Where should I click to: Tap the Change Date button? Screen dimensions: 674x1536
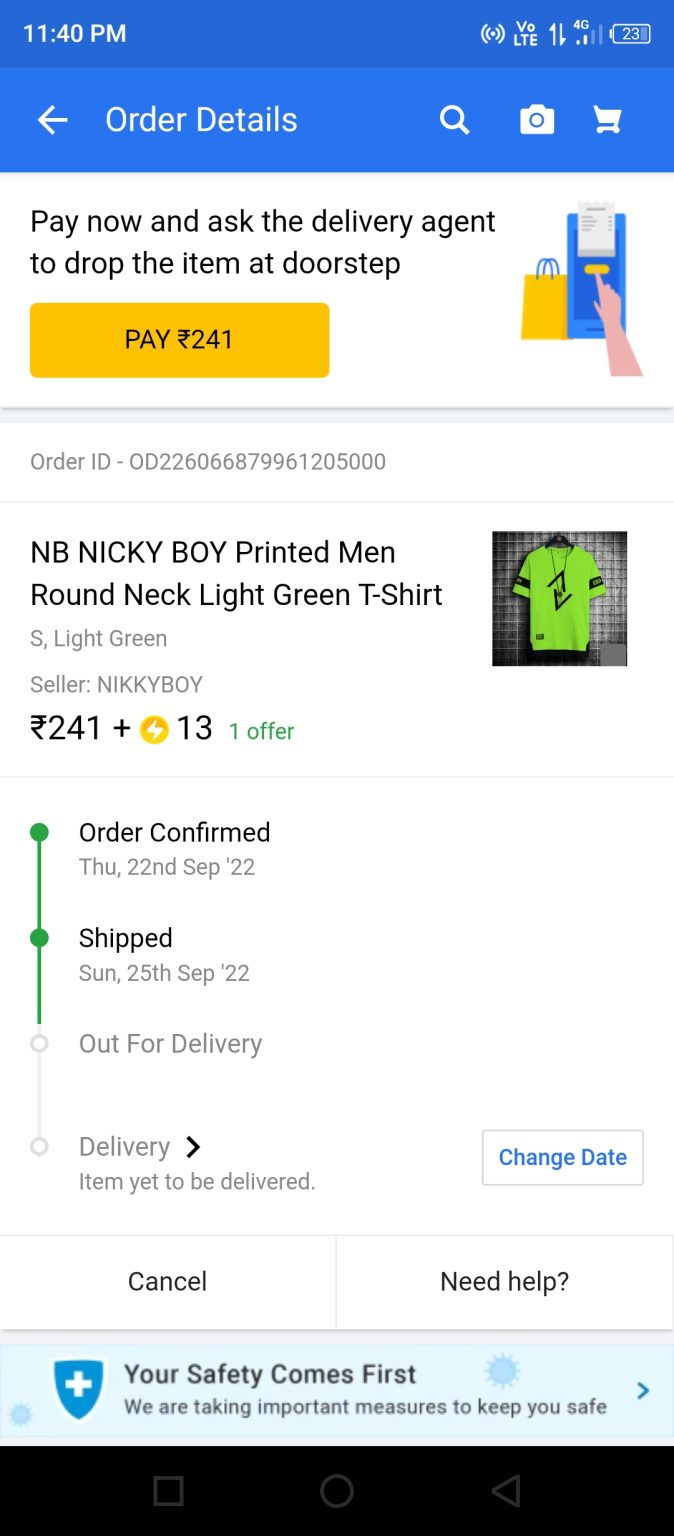(x=562, y=1157)
